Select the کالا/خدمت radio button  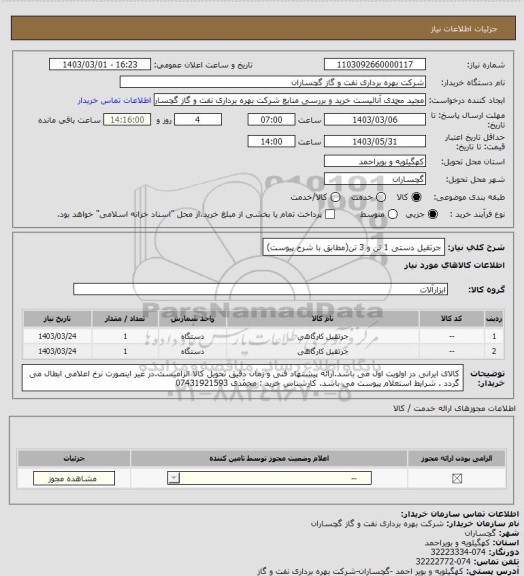click(335, 197)
